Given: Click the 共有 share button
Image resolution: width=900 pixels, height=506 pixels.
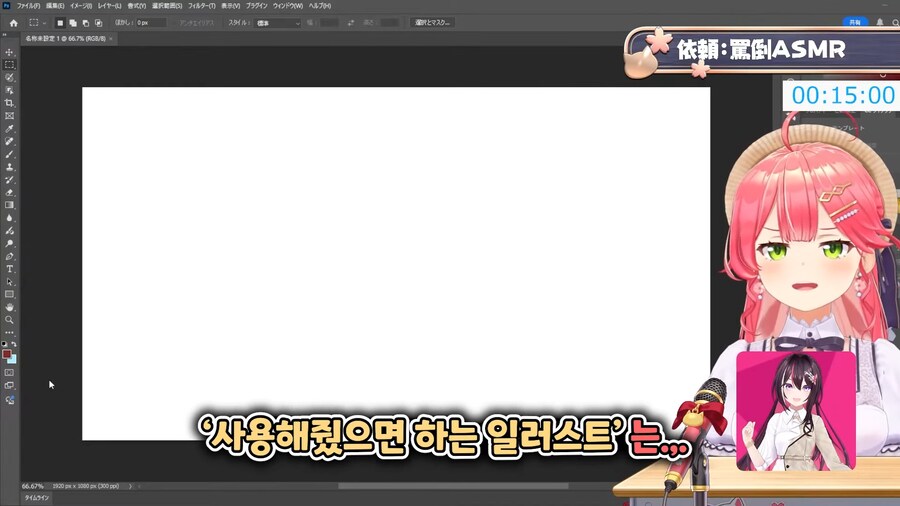Looking at the screenshot, I should coord(855,22).
